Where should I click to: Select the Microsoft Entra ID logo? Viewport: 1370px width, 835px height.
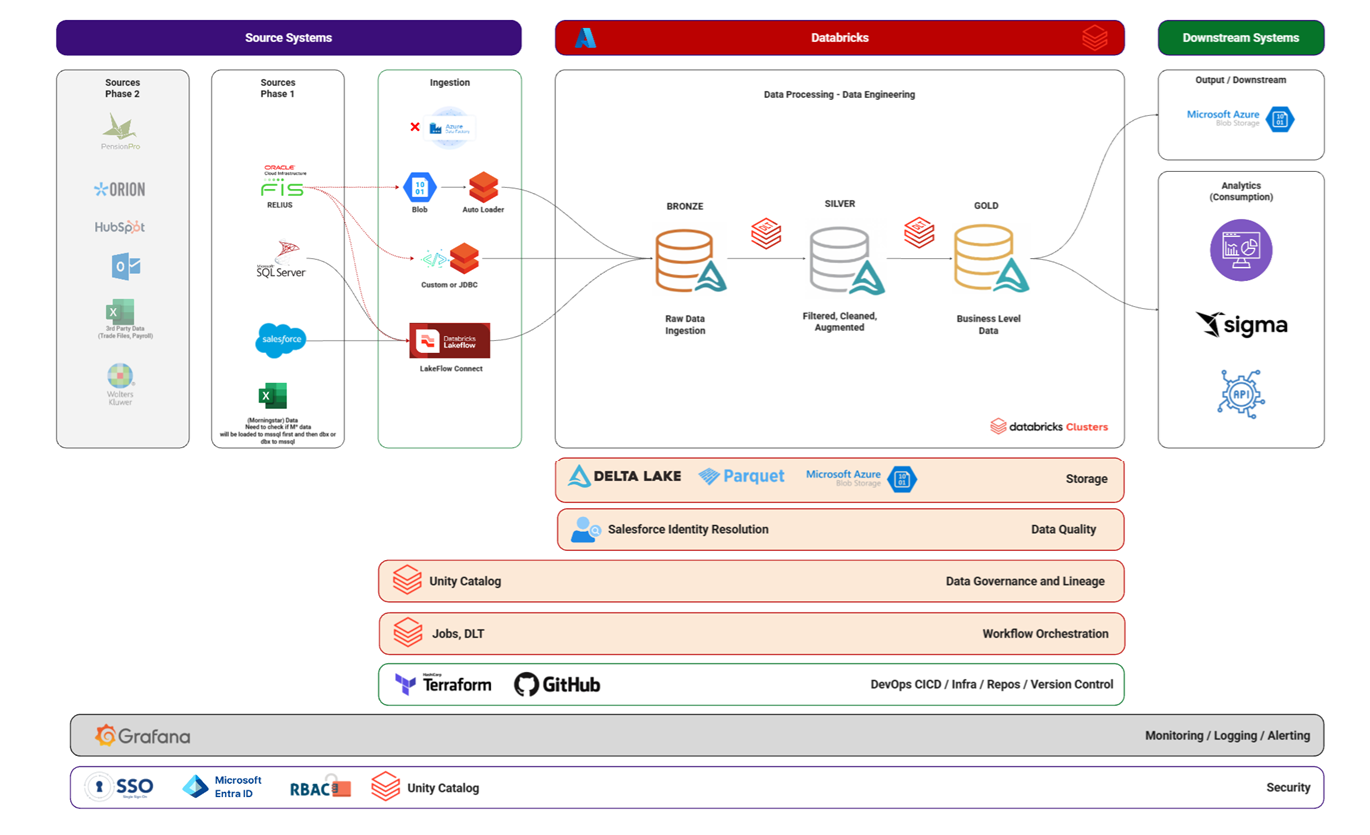(x=223, y=787)
